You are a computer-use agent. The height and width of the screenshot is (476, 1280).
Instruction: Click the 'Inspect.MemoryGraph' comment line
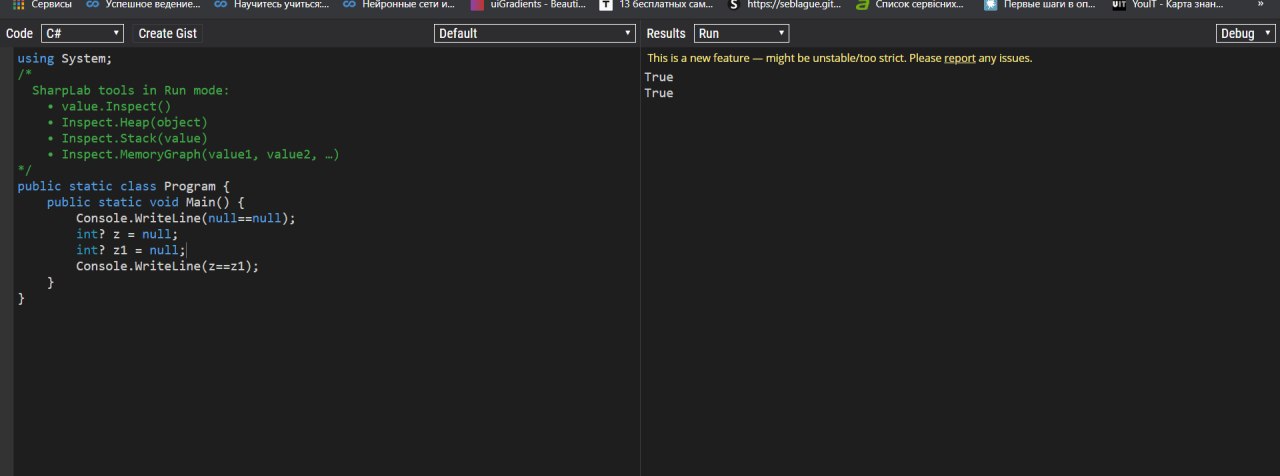(193, 154)
